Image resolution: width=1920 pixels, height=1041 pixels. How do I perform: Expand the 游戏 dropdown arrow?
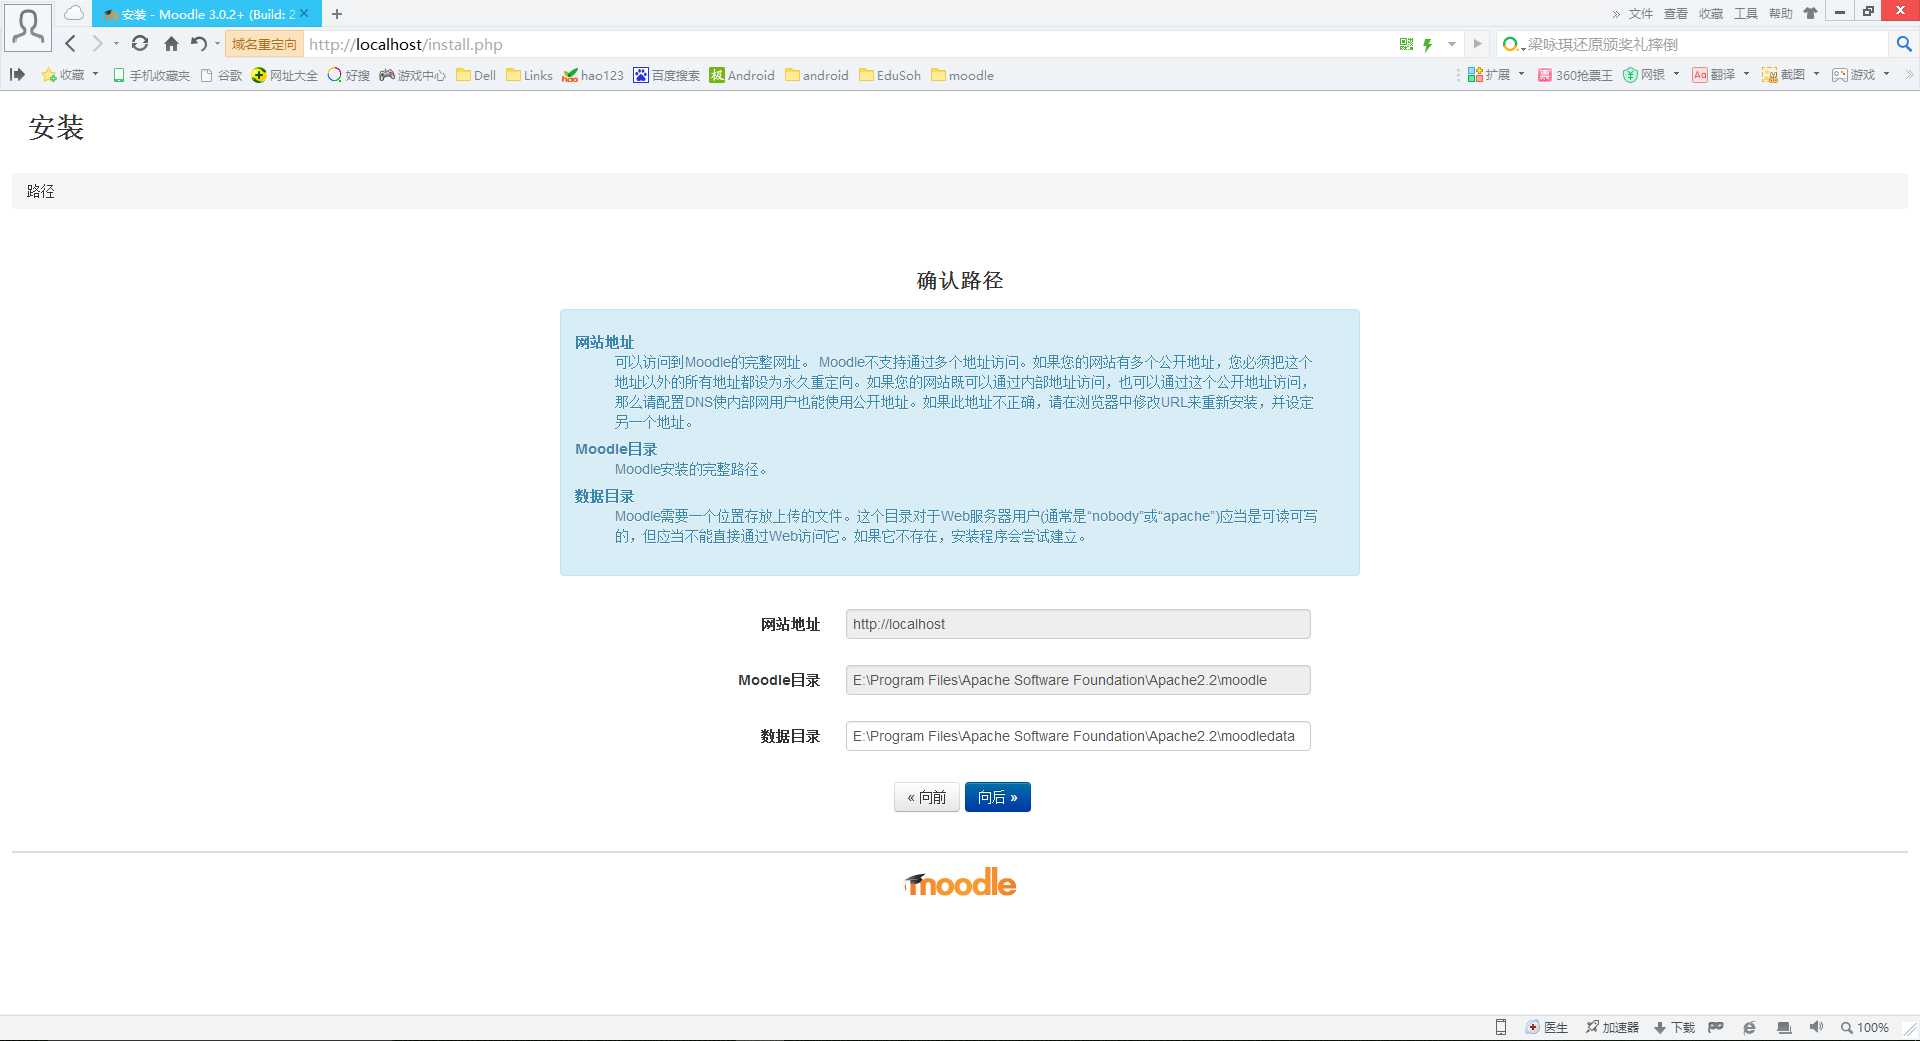point(1887,74)
